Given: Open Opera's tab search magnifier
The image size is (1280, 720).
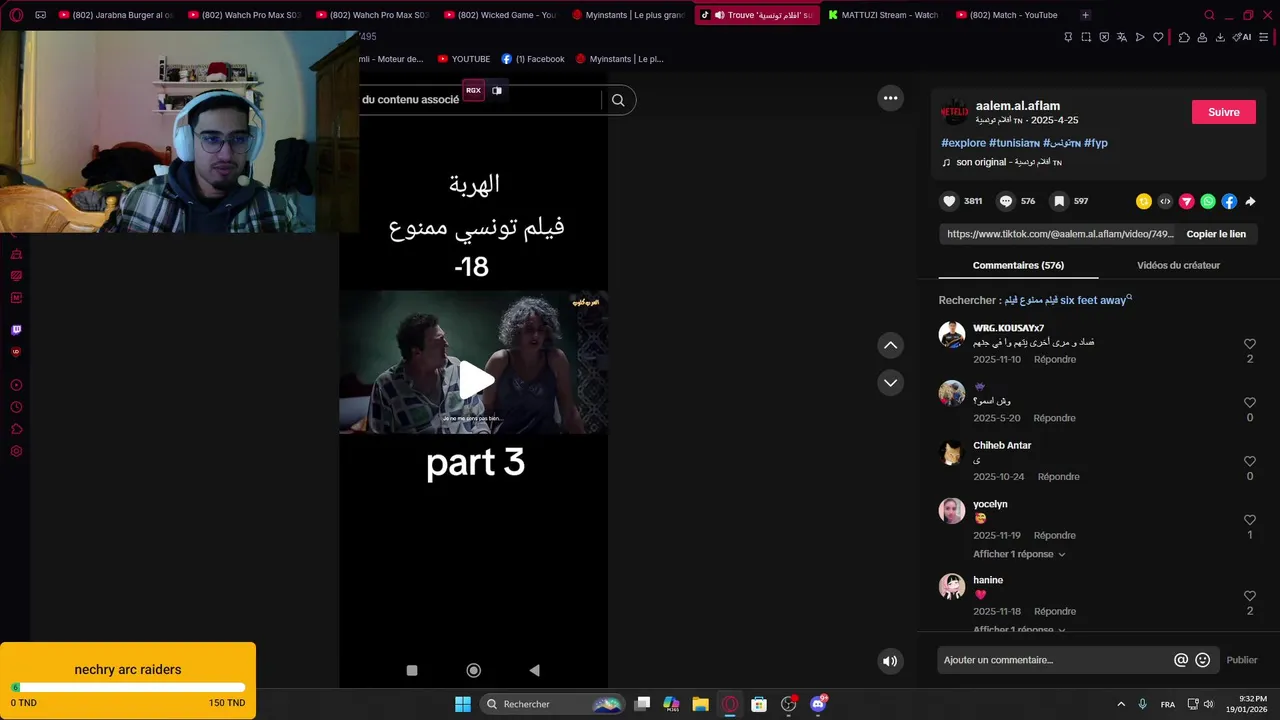Looking at the screenshot, I should pos(1209,15).
